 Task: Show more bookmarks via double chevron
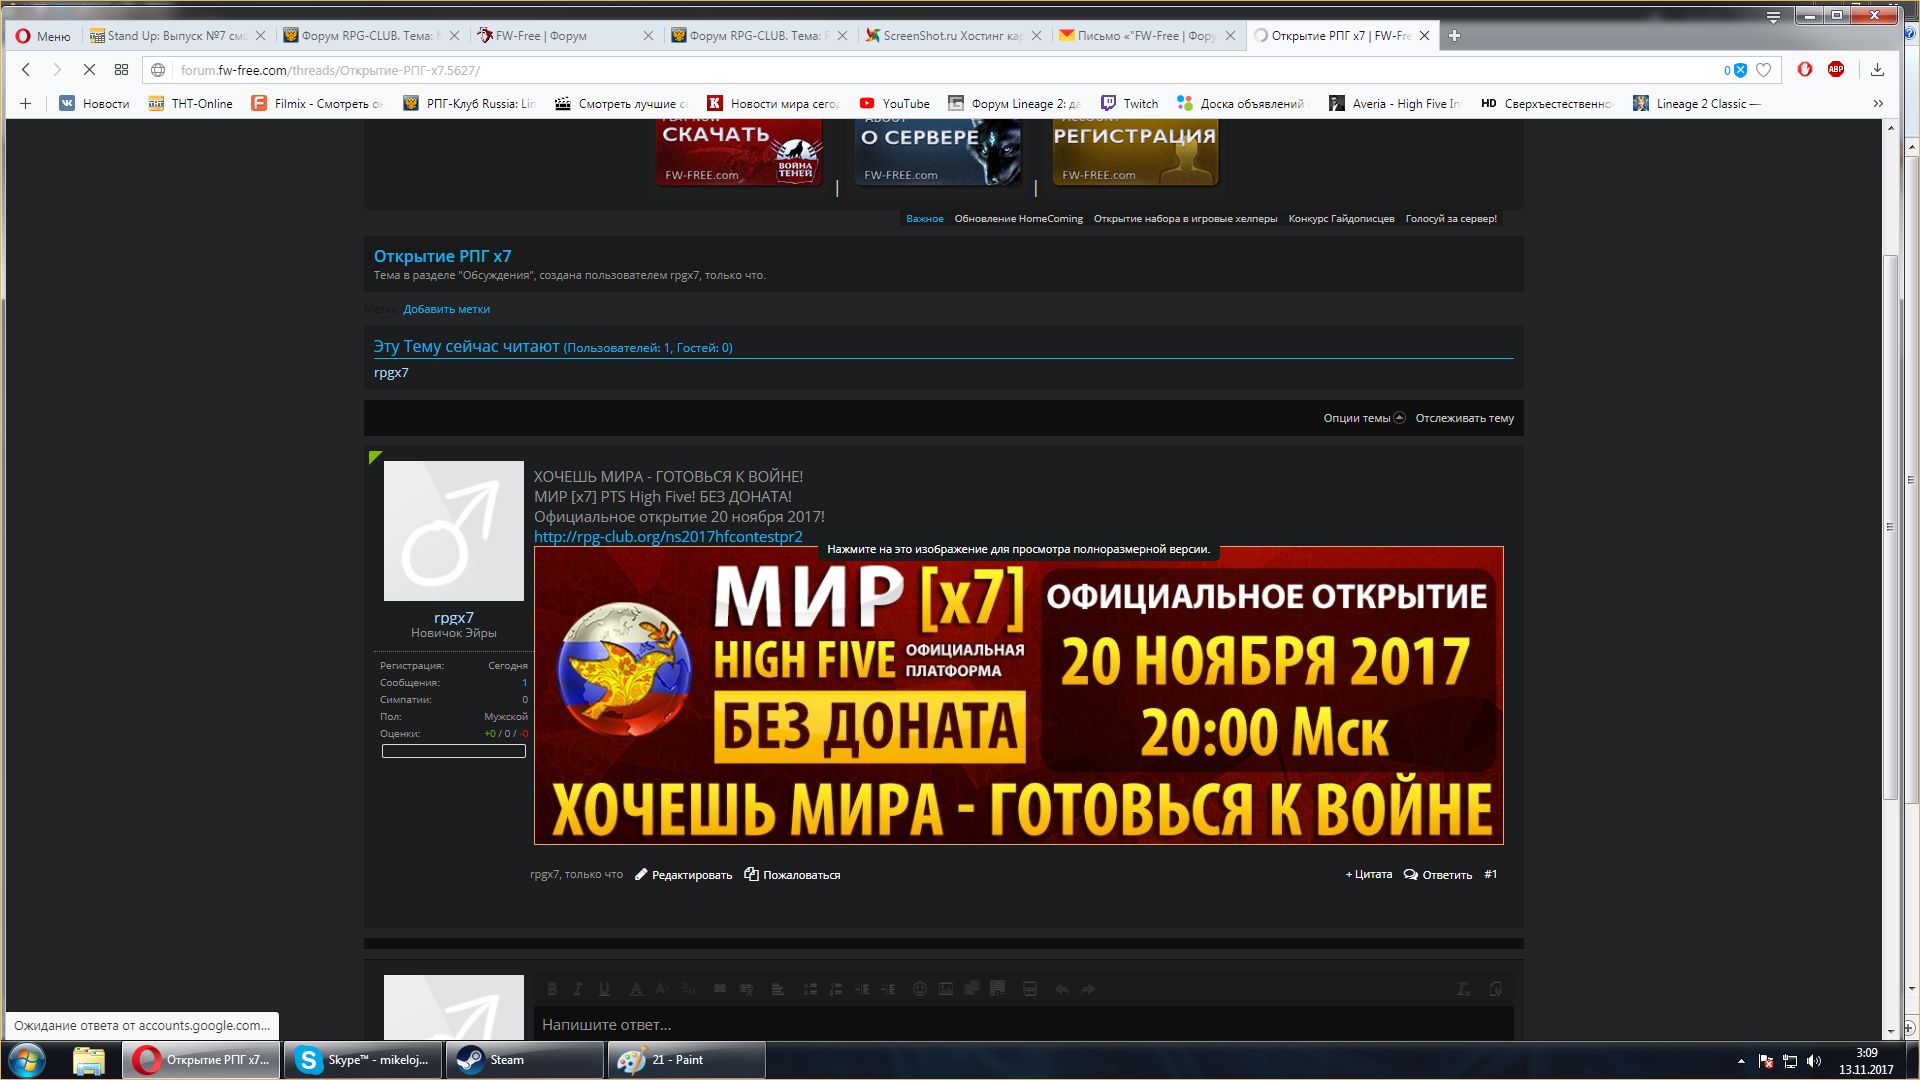[x=1878, y=103]
